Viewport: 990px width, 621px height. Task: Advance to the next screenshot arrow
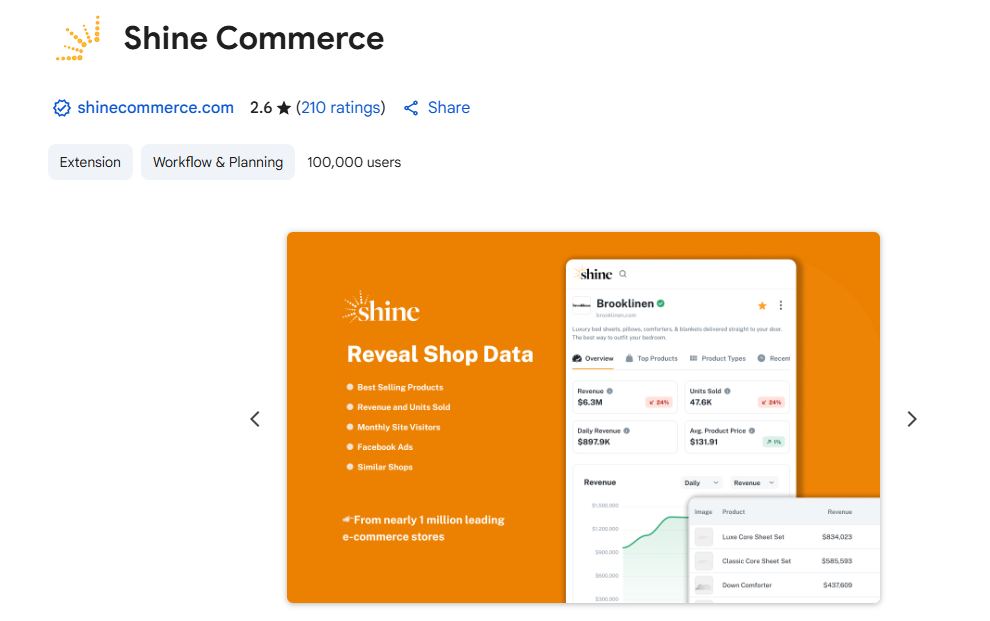[x=911, y=419]
